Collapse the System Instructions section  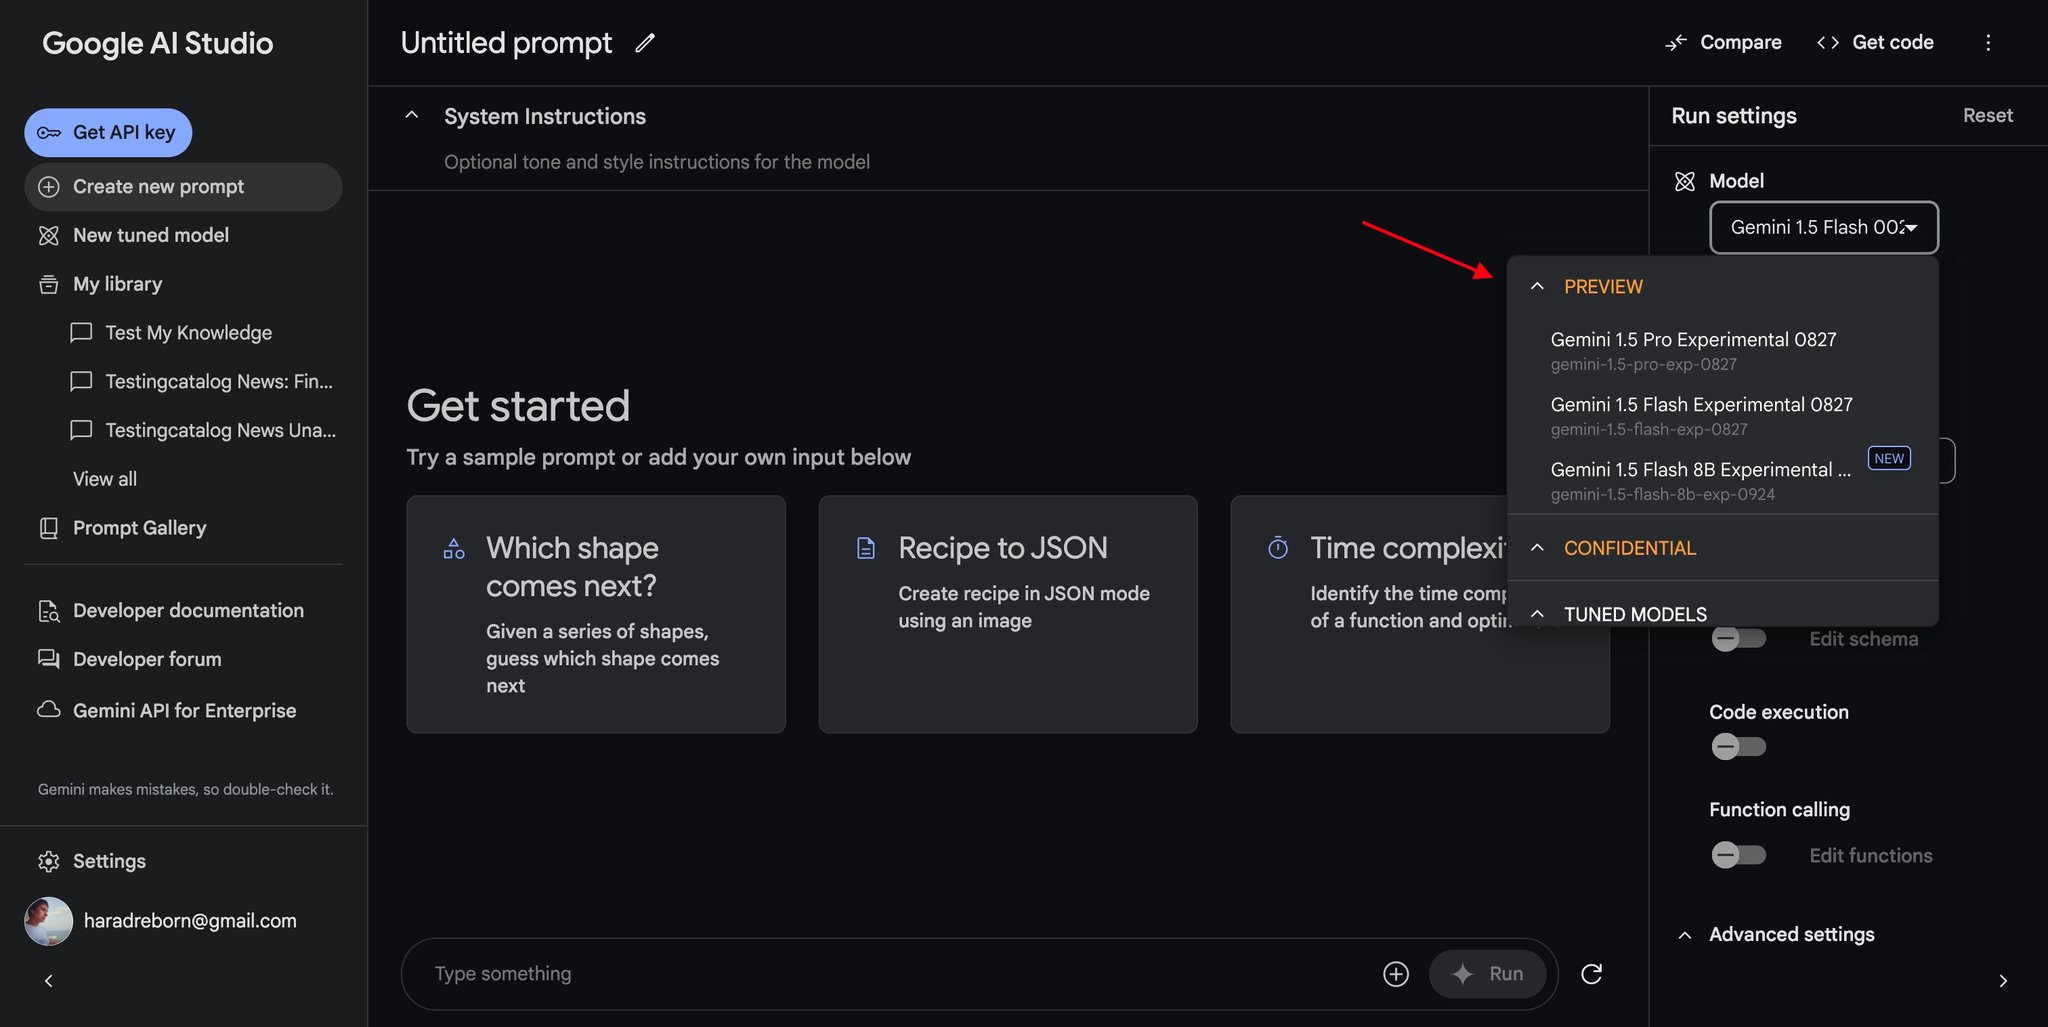click(411, 116)
